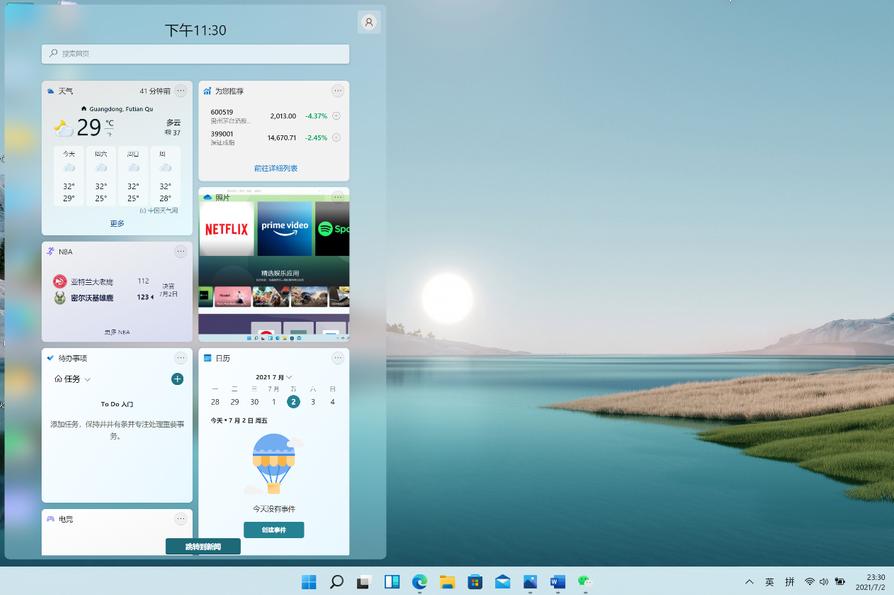Click the NBA widget more options icon

pyautogui.click(x=180, y=252)
